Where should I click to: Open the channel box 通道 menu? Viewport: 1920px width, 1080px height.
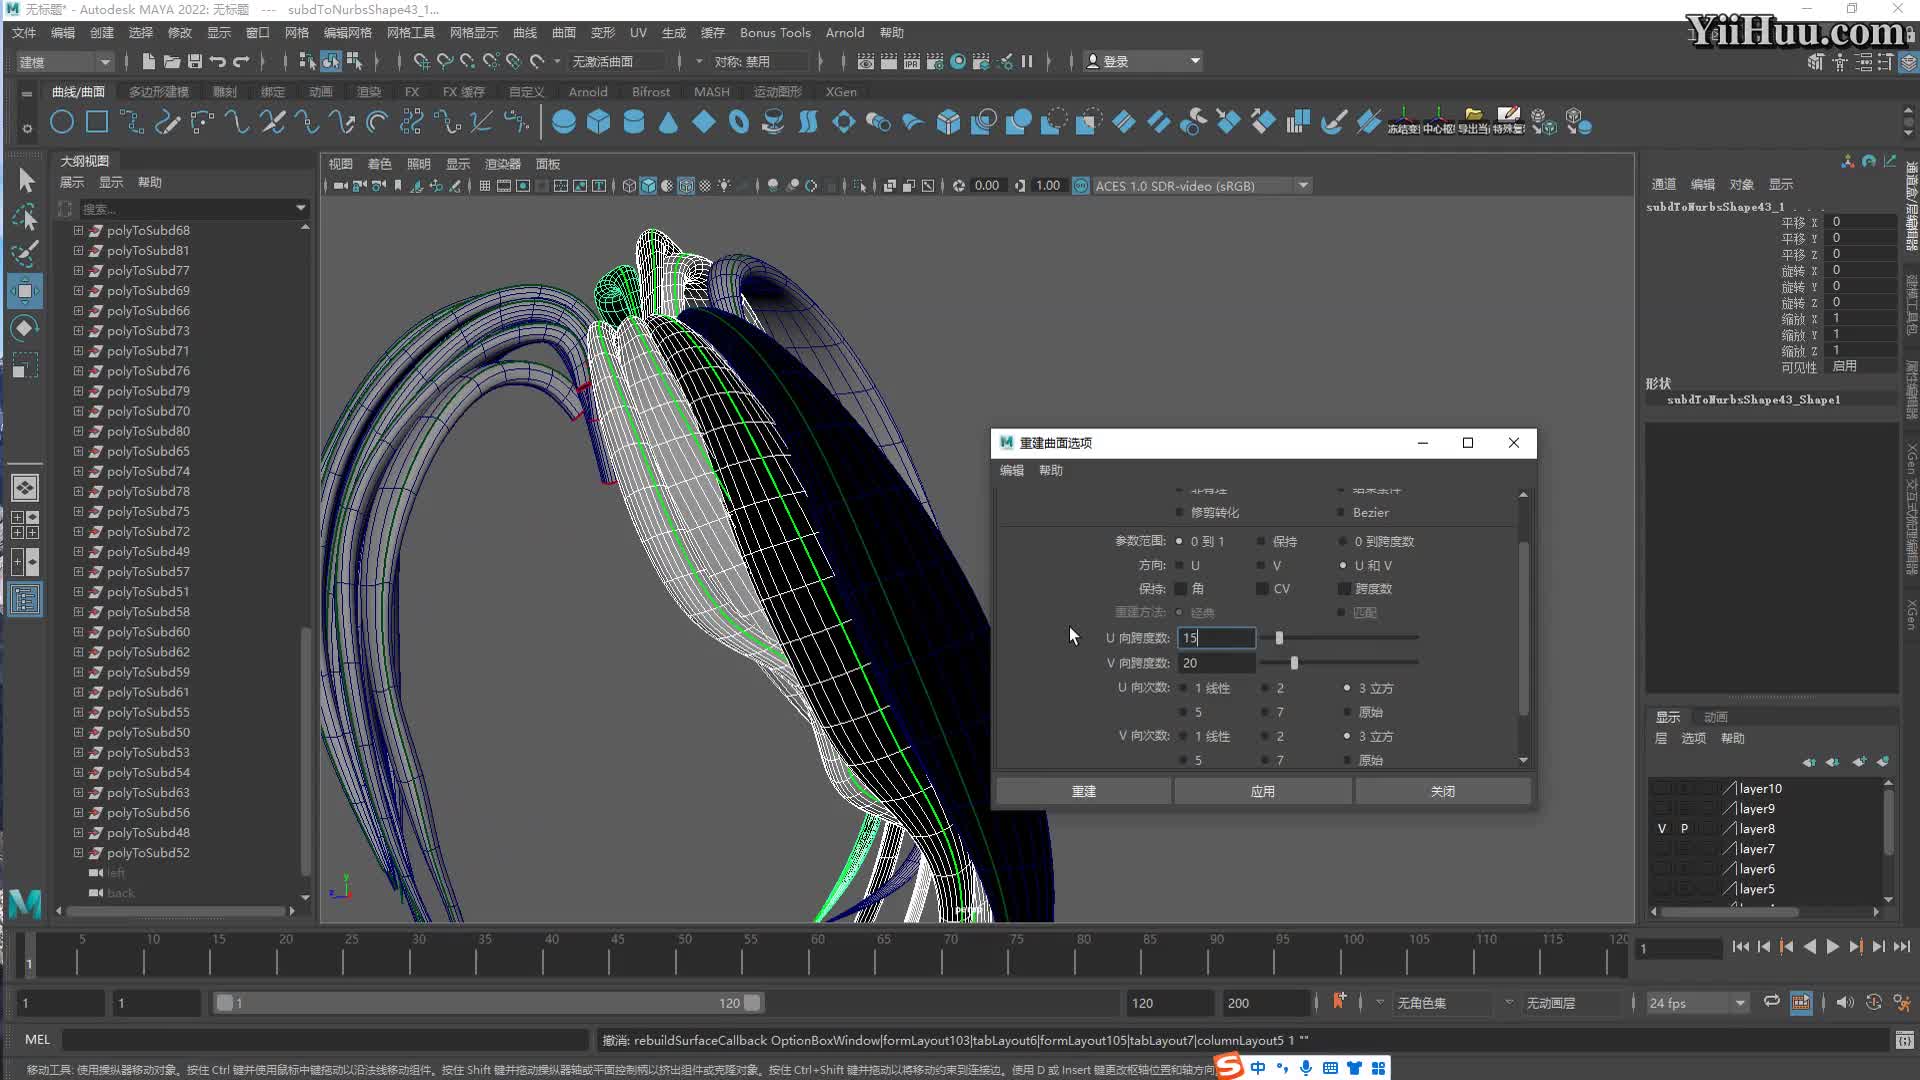[x=1664, y=184]
